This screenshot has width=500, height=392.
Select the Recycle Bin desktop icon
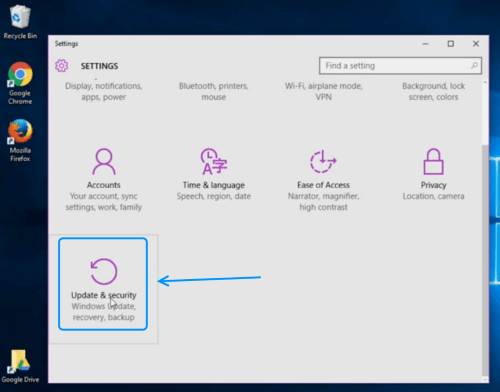(20, 22)
